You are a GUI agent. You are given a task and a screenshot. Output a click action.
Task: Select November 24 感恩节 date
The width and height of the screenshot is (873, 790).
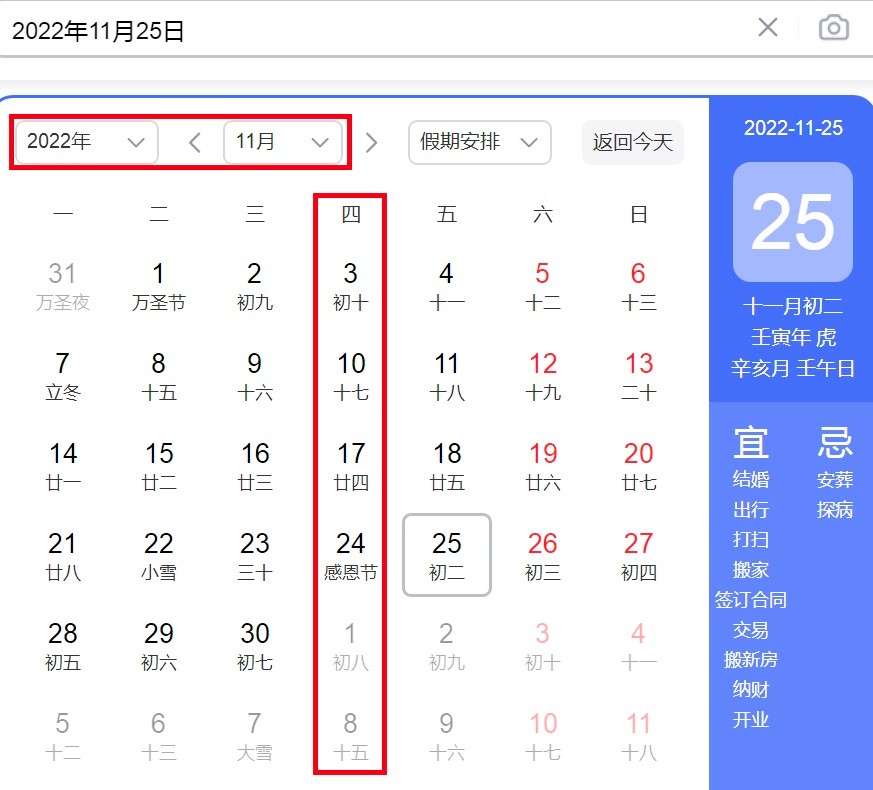[350, 556]
